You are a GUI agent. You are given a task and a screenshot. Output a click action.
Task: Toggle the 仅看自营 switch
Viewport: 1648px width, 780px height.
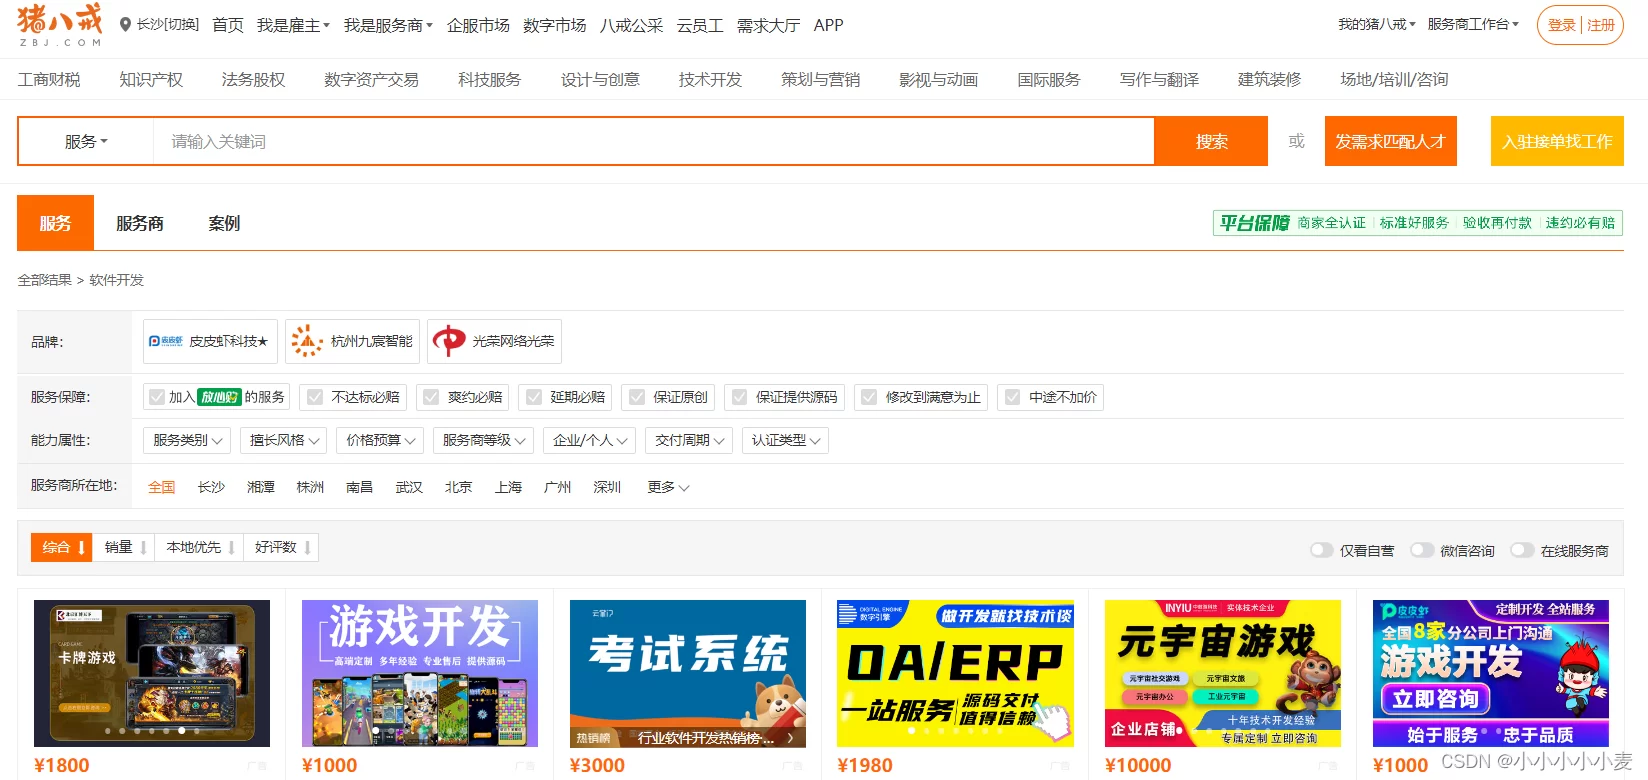[x=1322, y=550]
